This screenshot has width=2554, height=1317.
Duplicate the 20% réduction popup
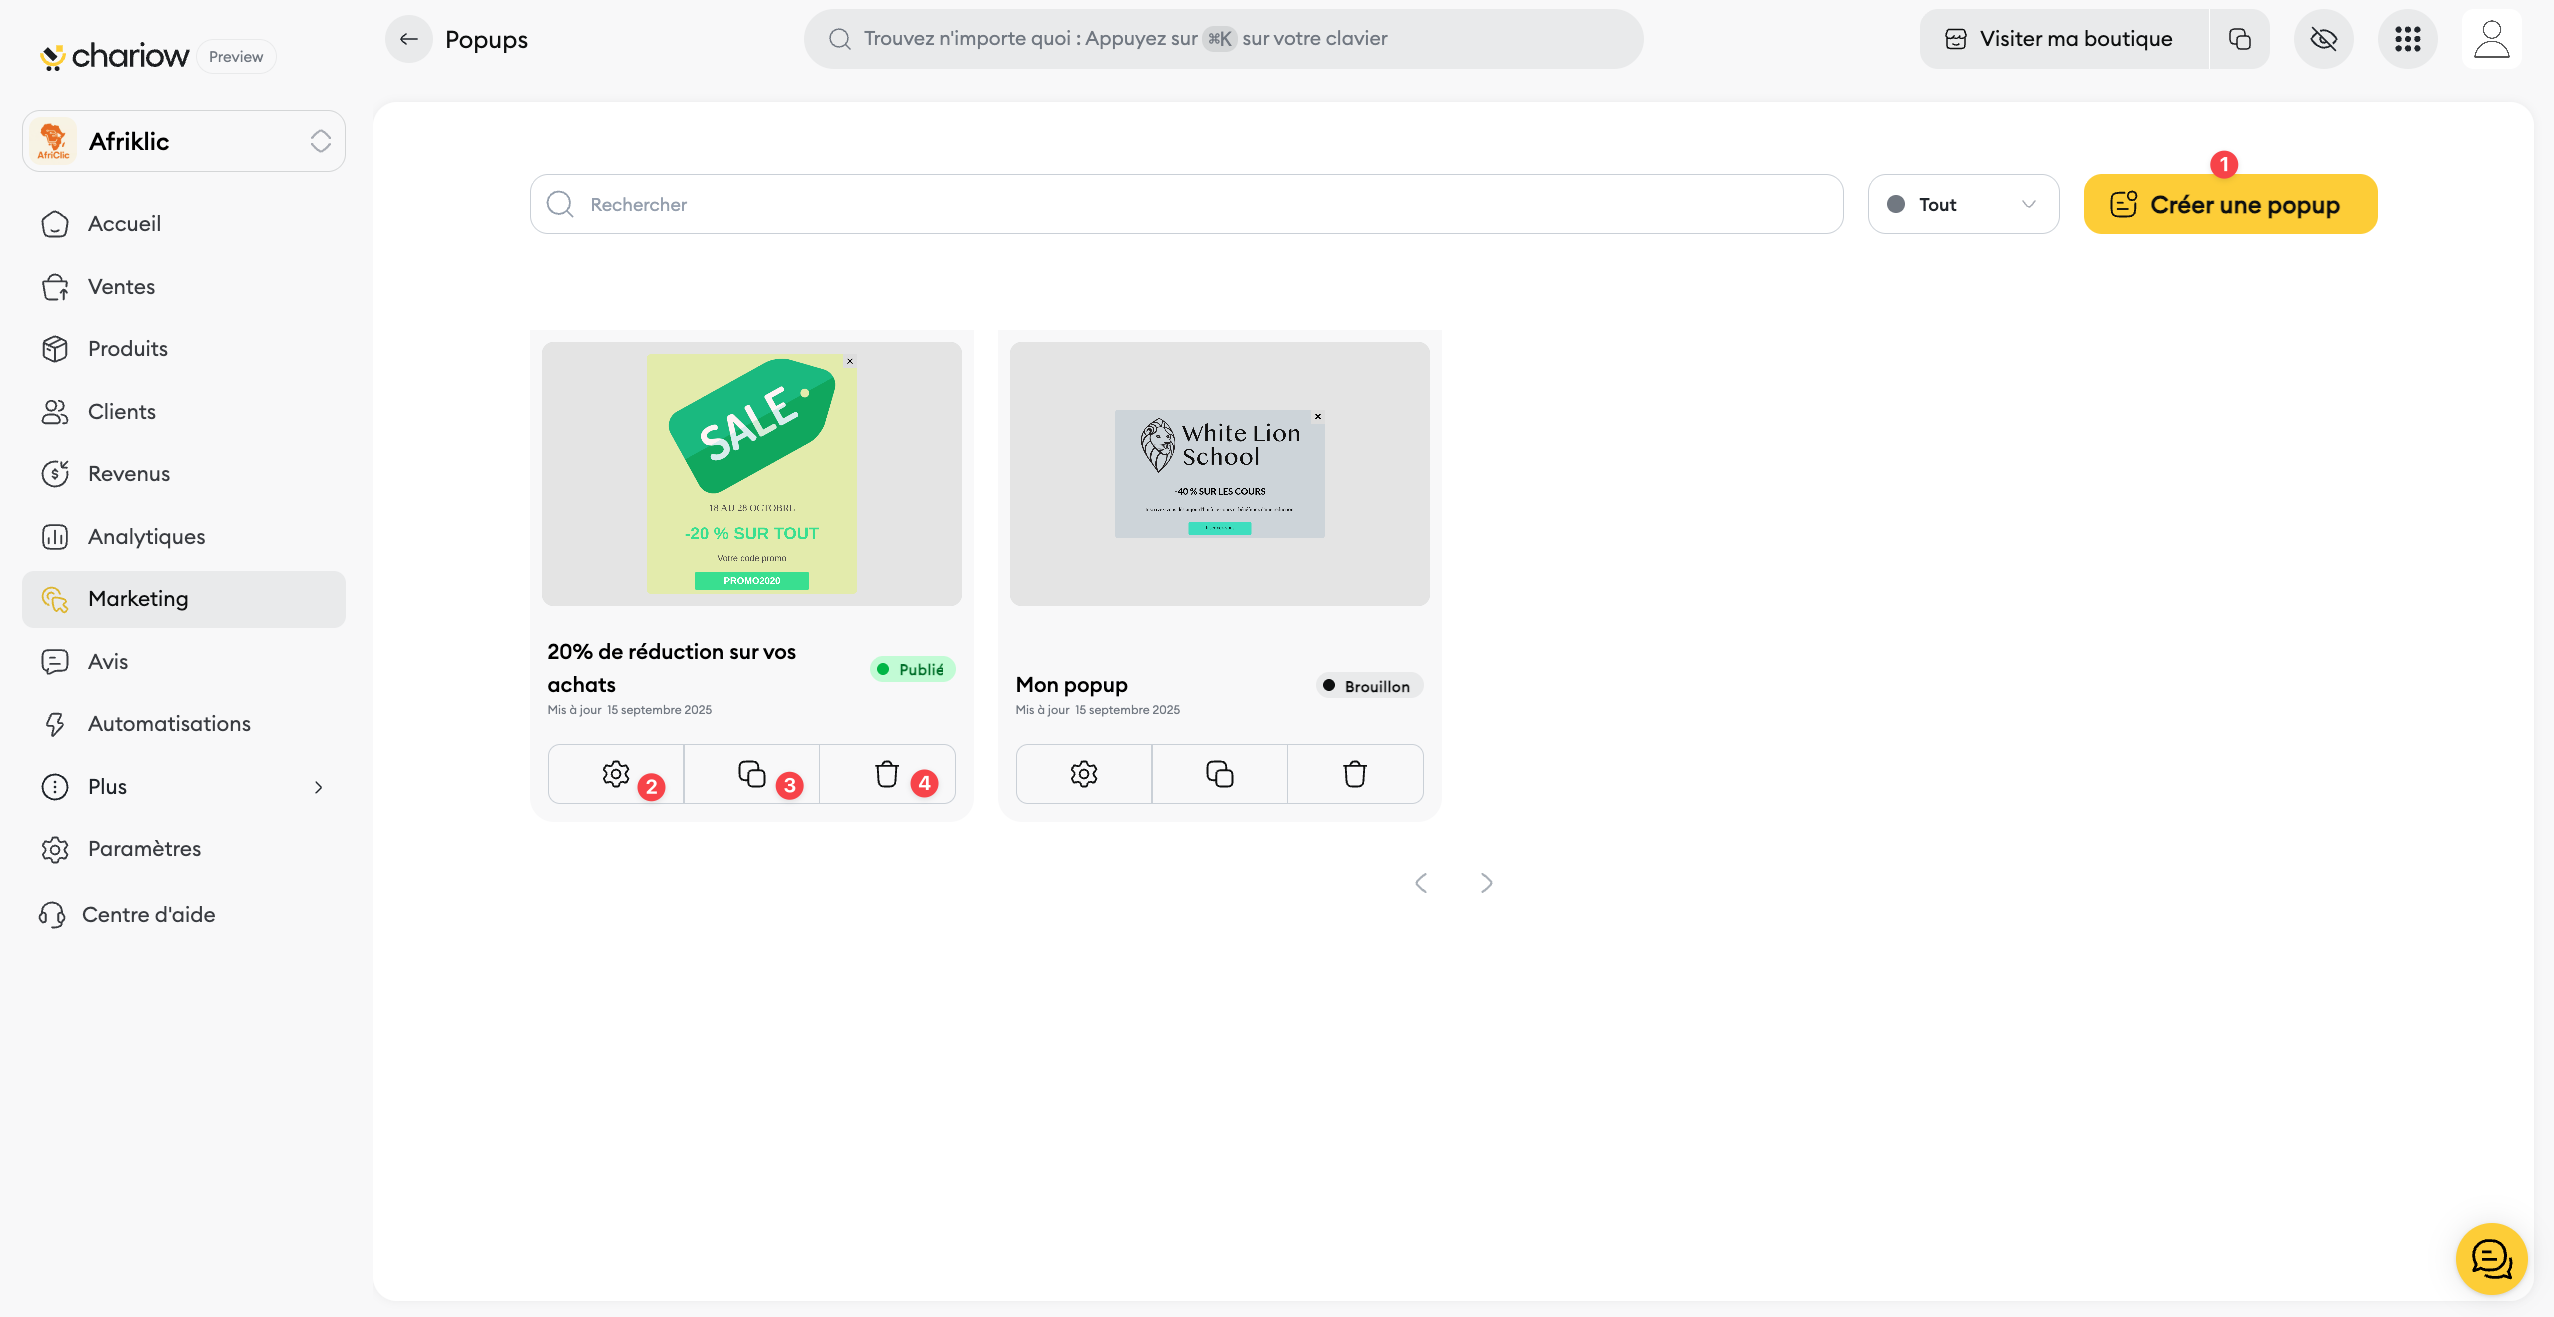751,774
